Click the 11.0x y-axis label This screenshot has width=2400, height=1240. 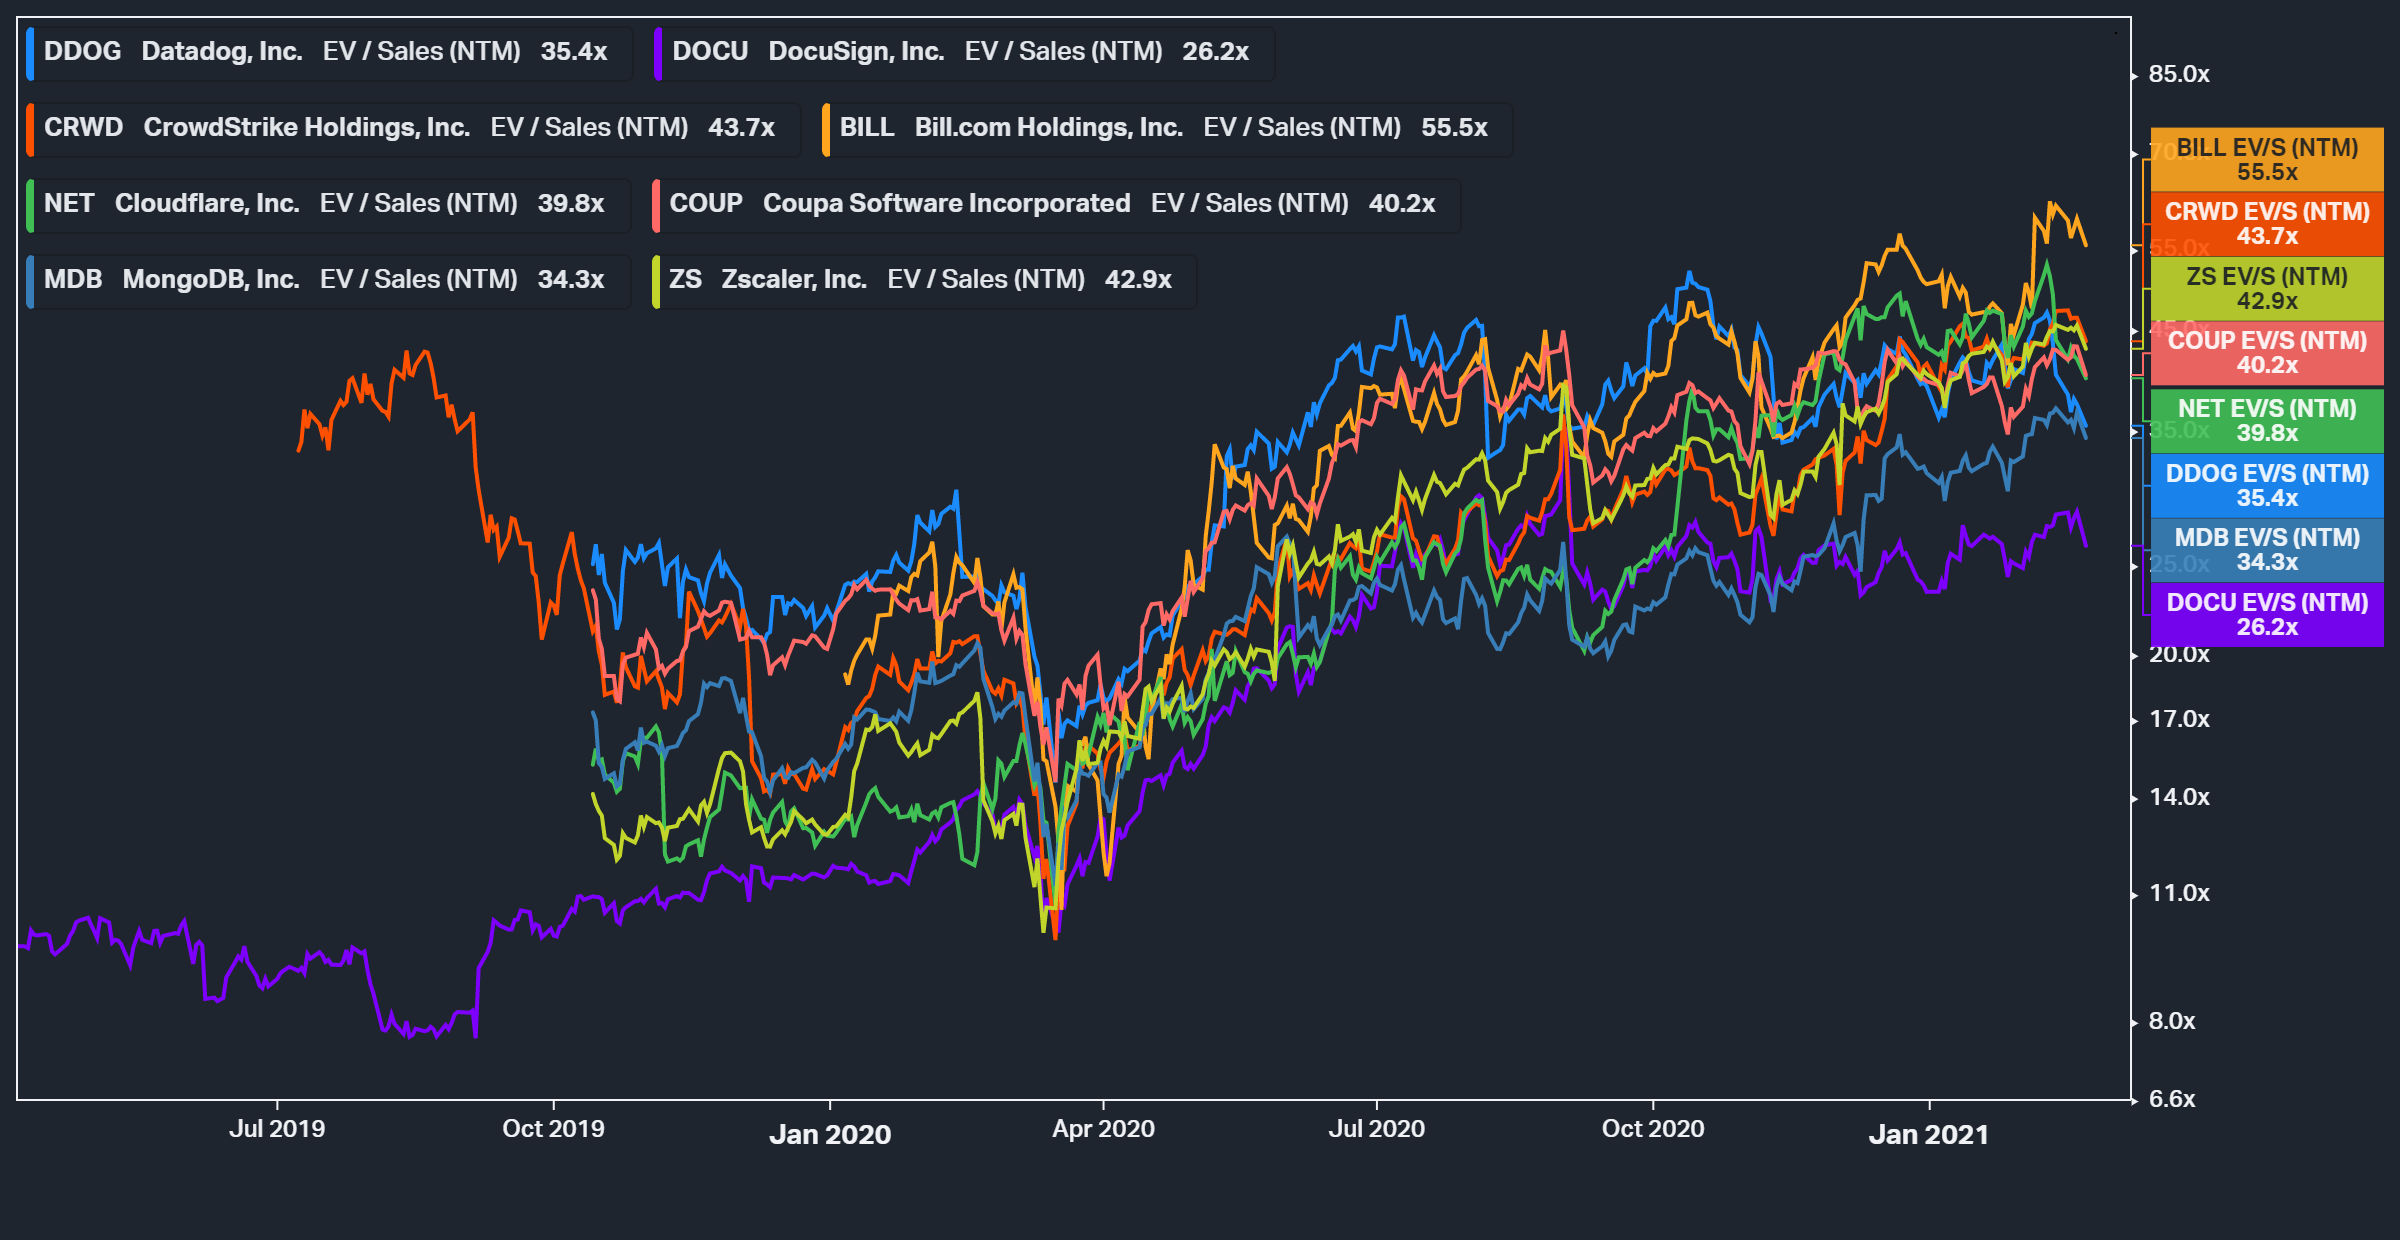pos(2179,894)
